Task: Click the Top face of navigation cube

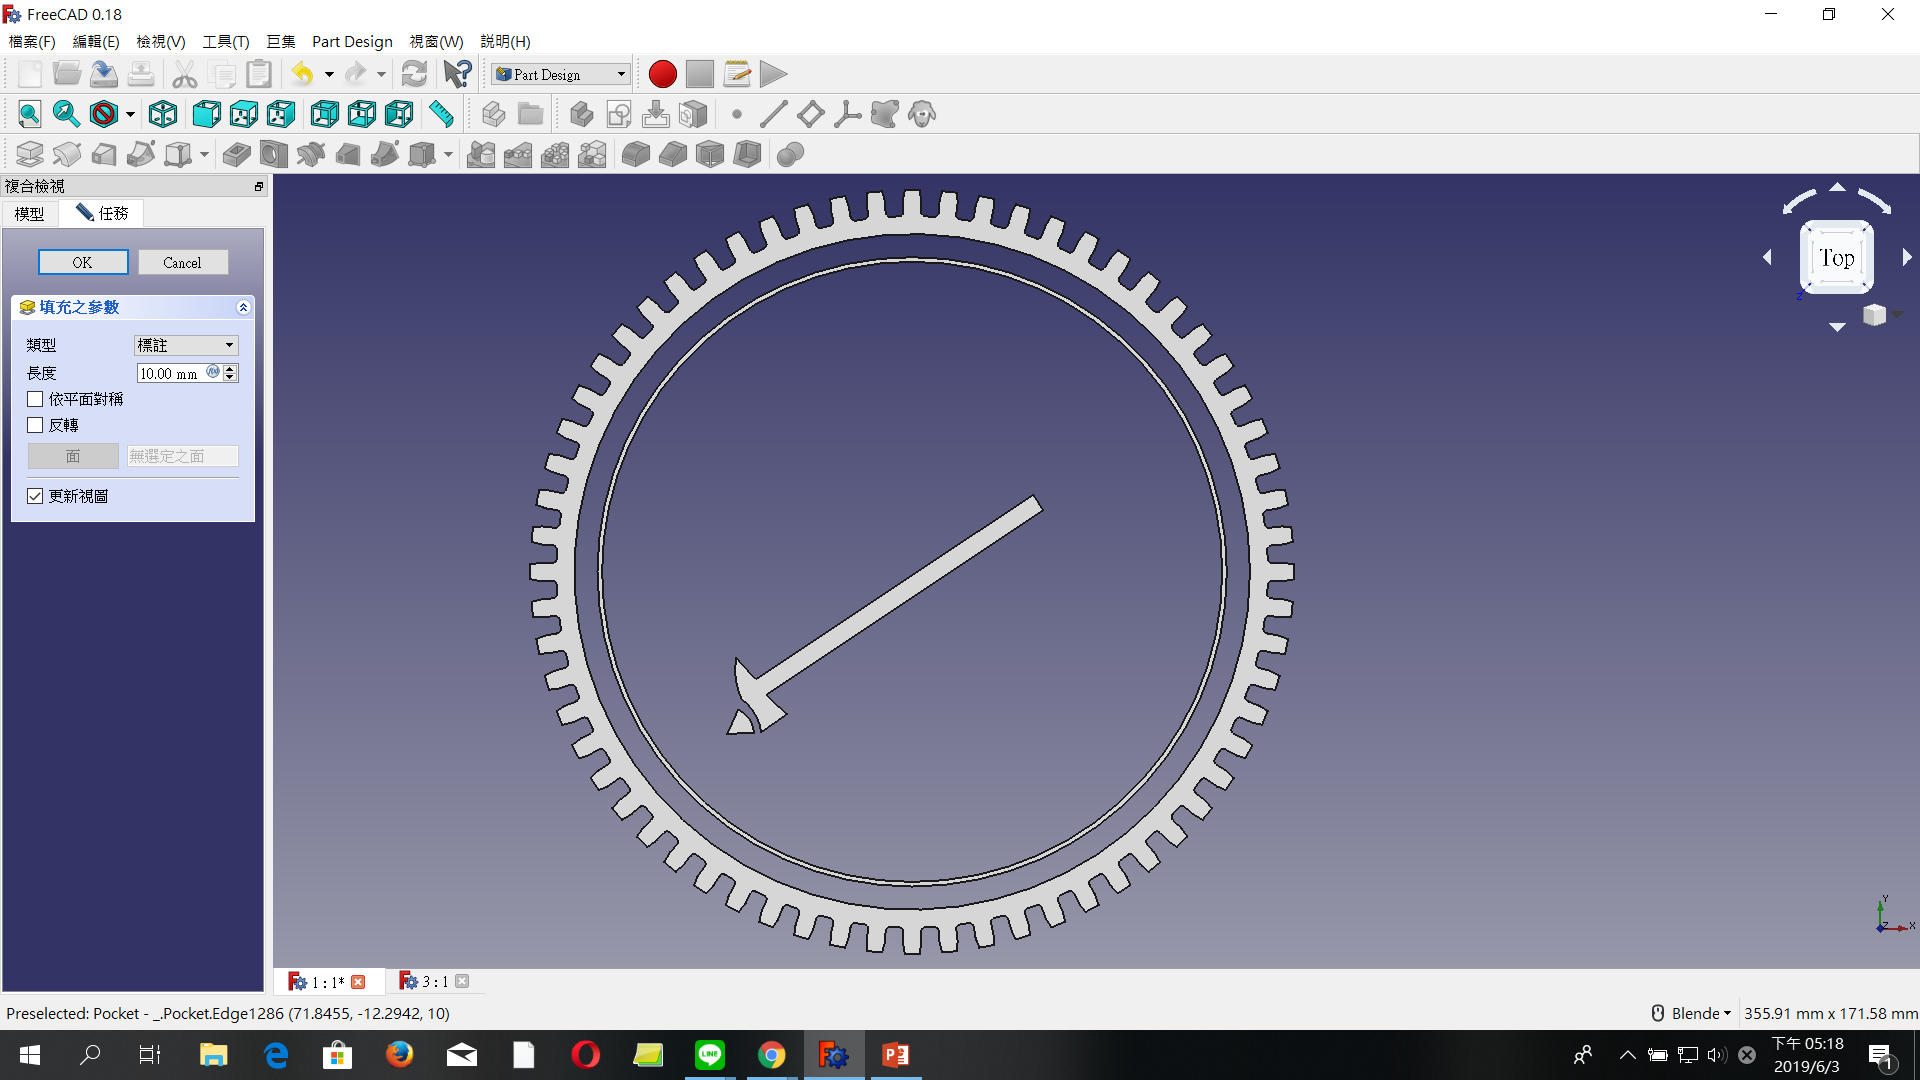Action: 1836,257
